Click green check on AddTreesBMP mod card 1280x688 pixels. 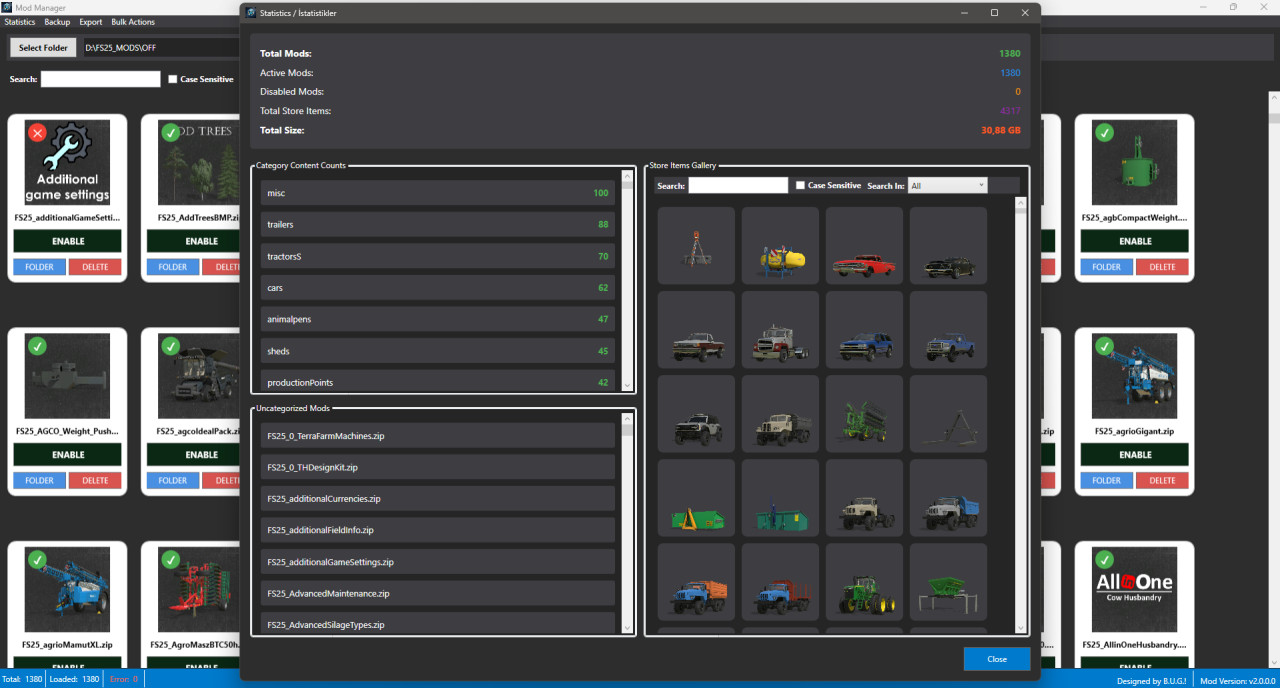170,132
